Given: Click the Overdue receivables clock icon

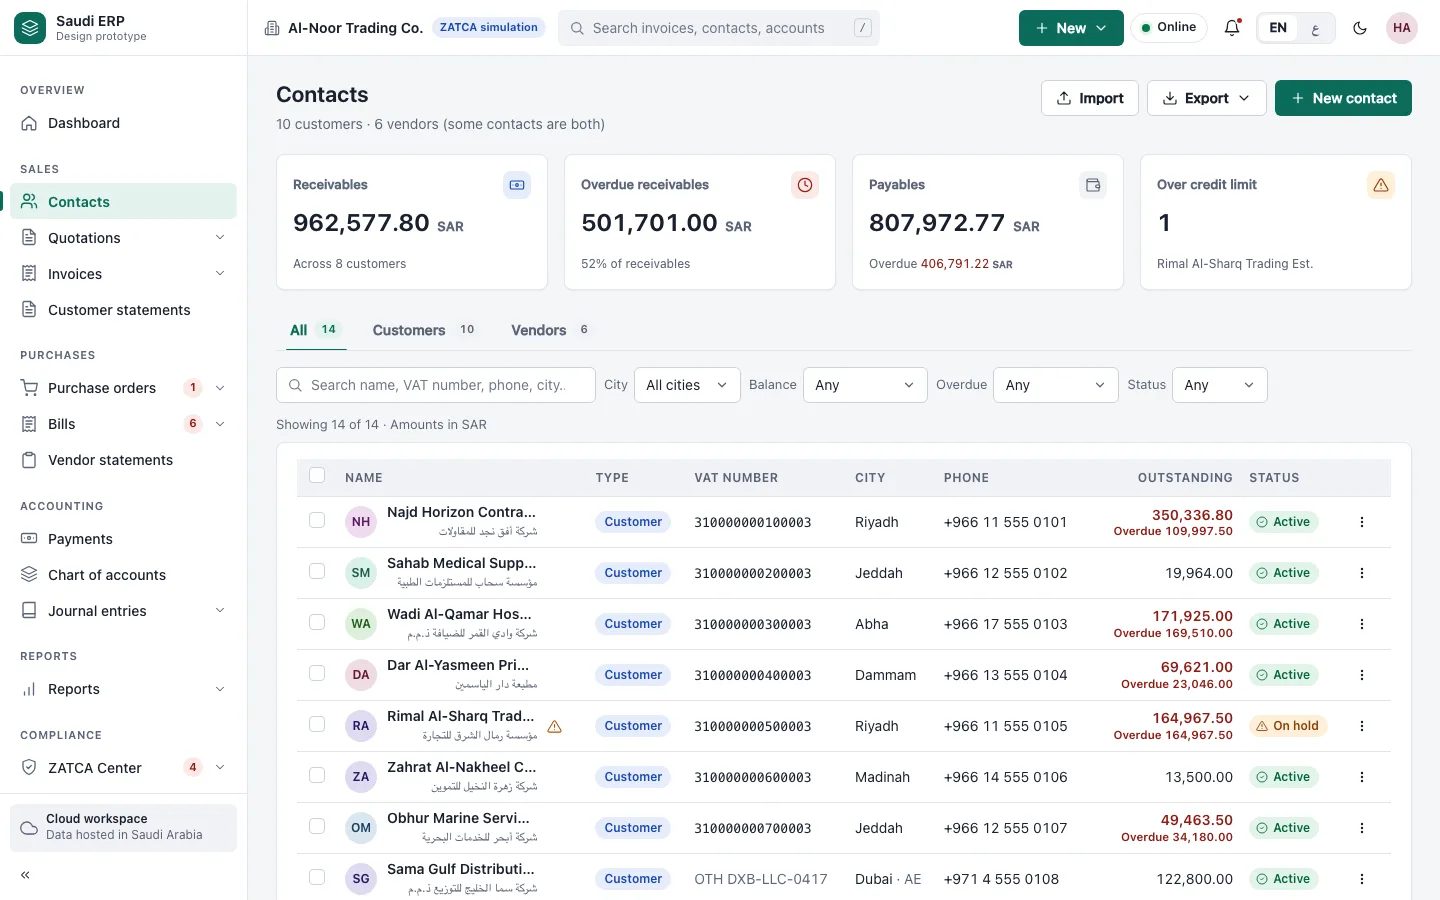Looking at the screenshot, I should [805, 185].
